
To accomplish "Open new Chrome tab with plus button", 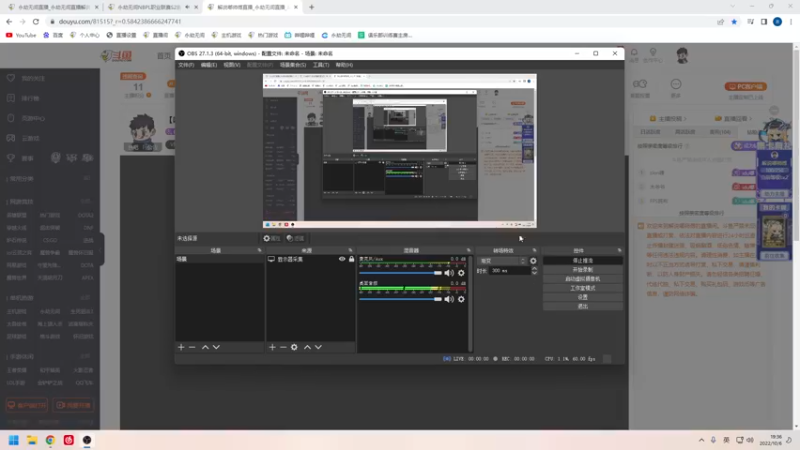I will (311, 7).
